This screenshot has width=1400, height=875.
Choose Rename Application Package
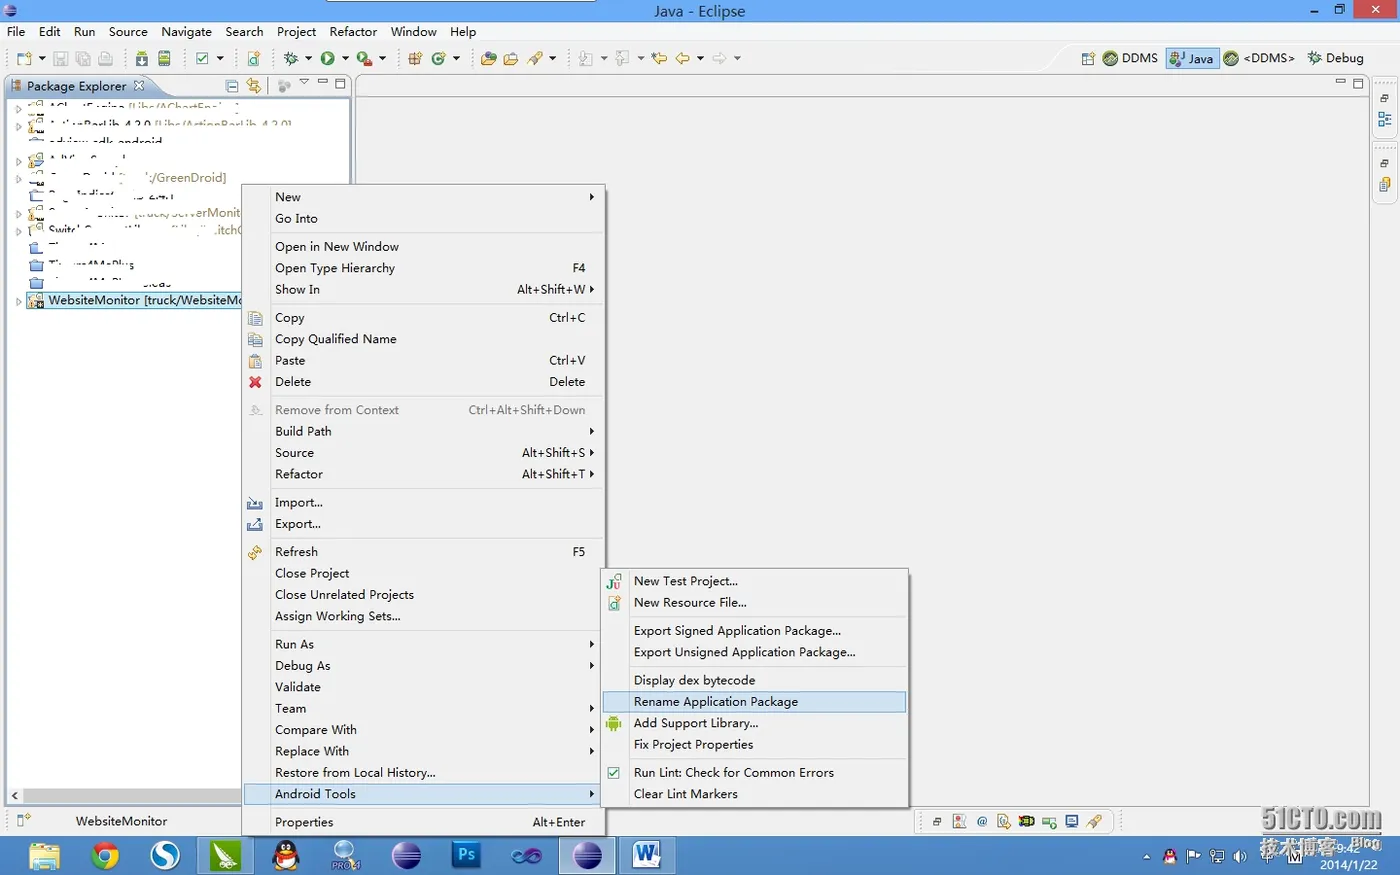point(755,702)
